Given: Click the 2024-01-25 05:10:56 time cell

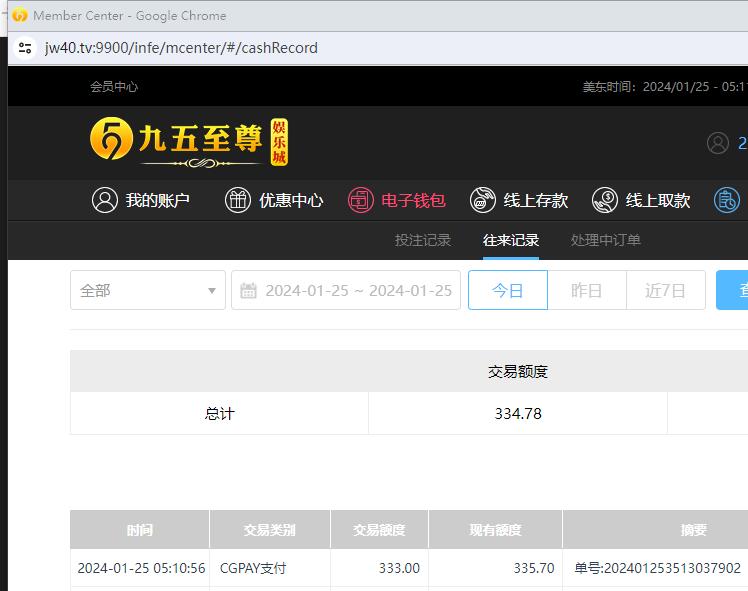Looking at the screenshot, I should pos(141,568).
